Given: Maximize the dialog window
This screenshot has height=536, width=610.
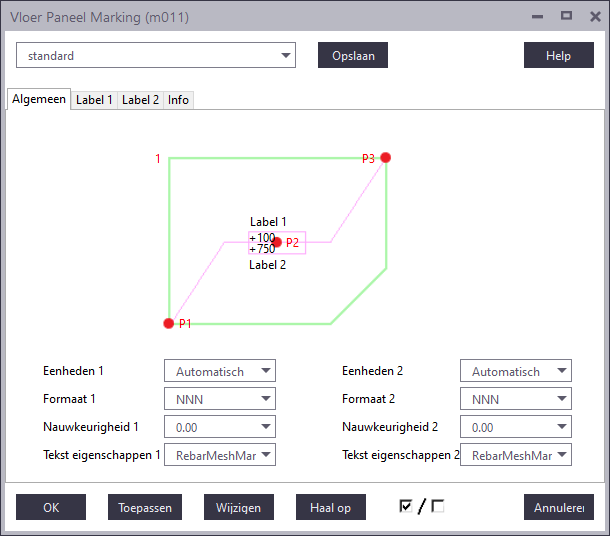Looking at the screenshot, I should pyautogui.click(x=566, y=16).
